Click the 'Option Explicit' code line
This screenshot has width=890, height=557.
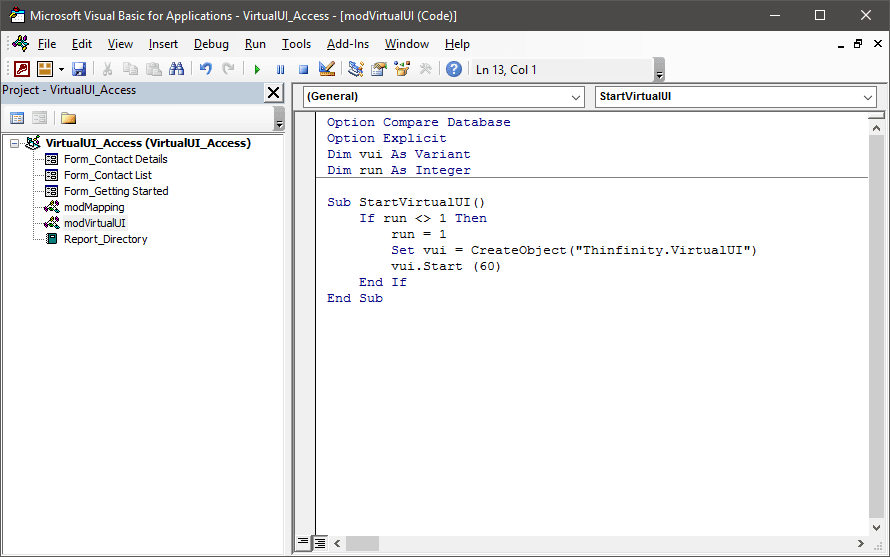[387, 138]
